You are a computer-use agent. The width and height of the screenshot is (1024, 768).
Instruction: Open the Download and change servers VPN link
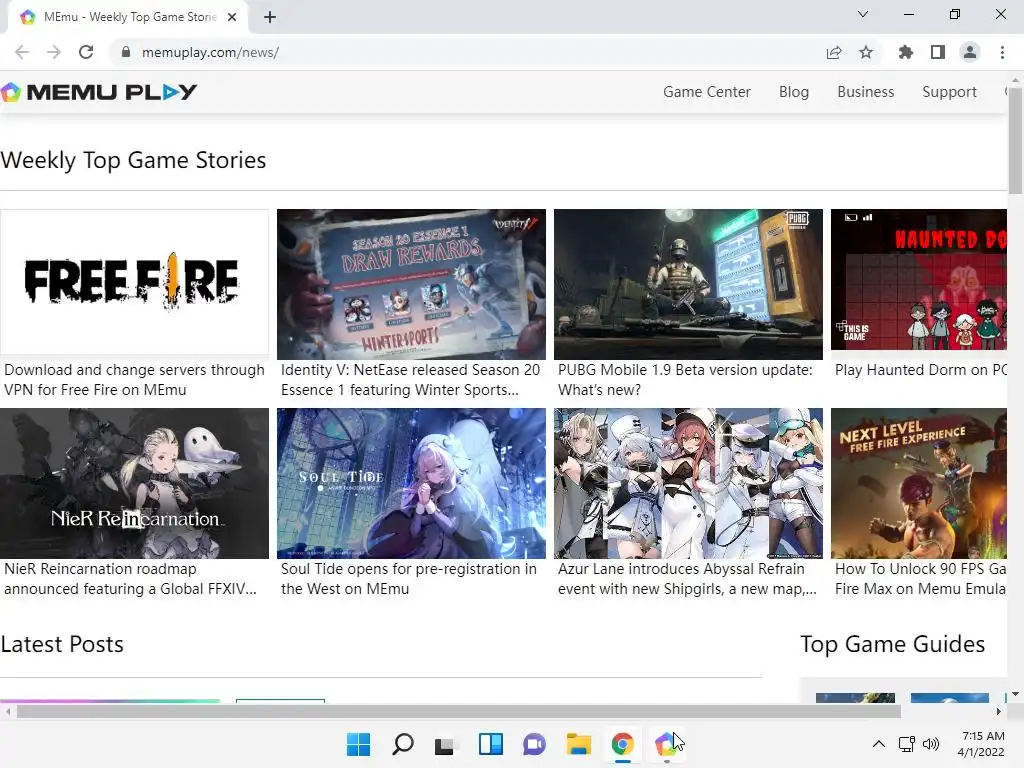point(134,379)
